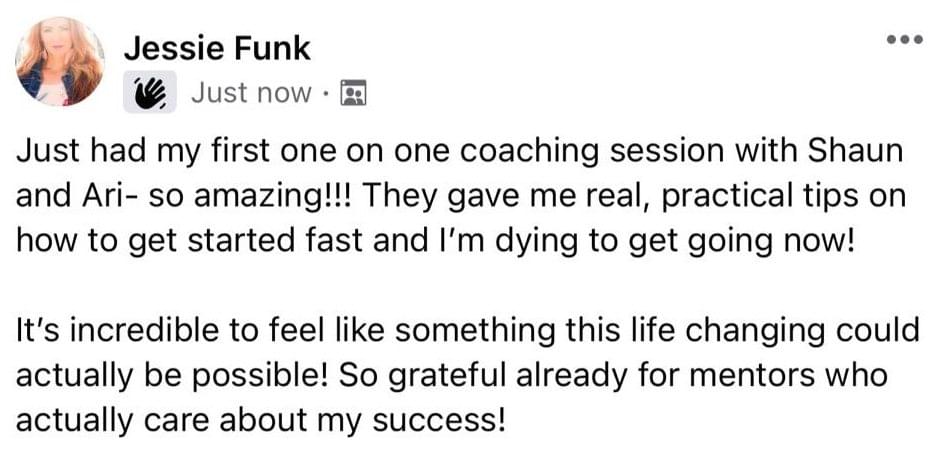
Task: Click the Jessie Funk name link
Action: 217,49
